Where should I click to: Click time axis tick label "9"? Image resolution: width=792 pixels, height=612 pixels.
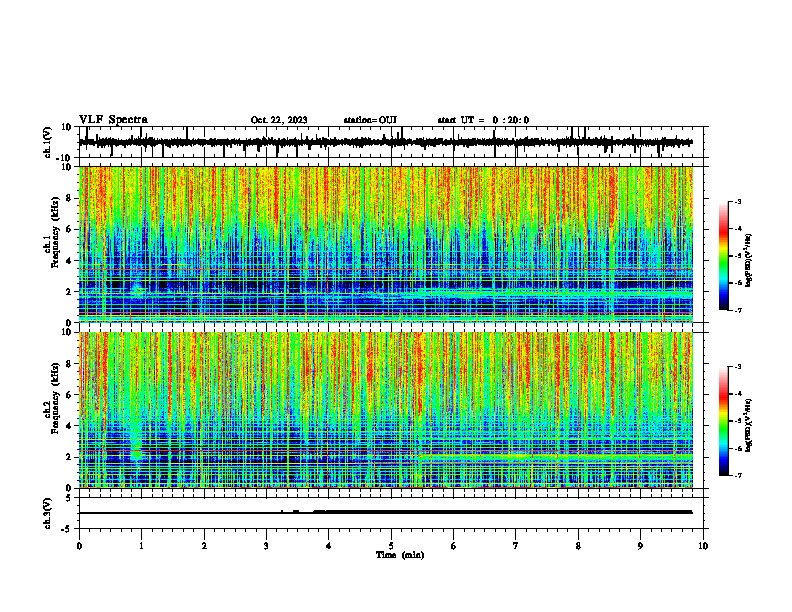[x=640, y=546]
